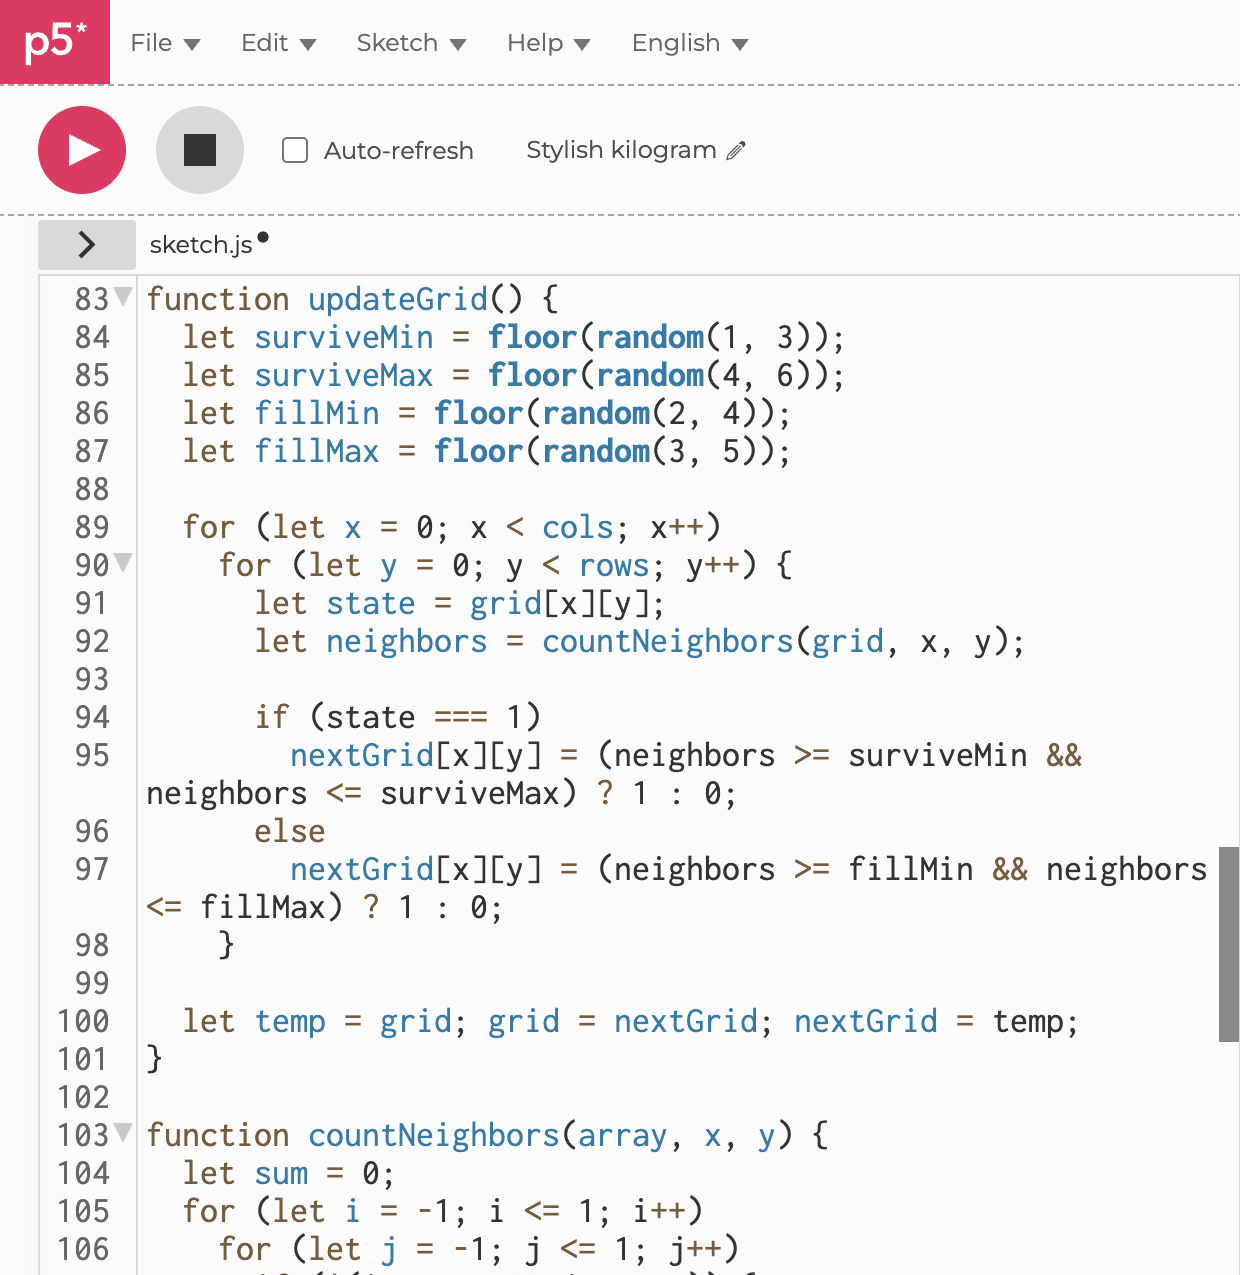Screen dimensions: 1240x1275
Task: Click the Auto-refresh label text
Action: click(398, 151)
